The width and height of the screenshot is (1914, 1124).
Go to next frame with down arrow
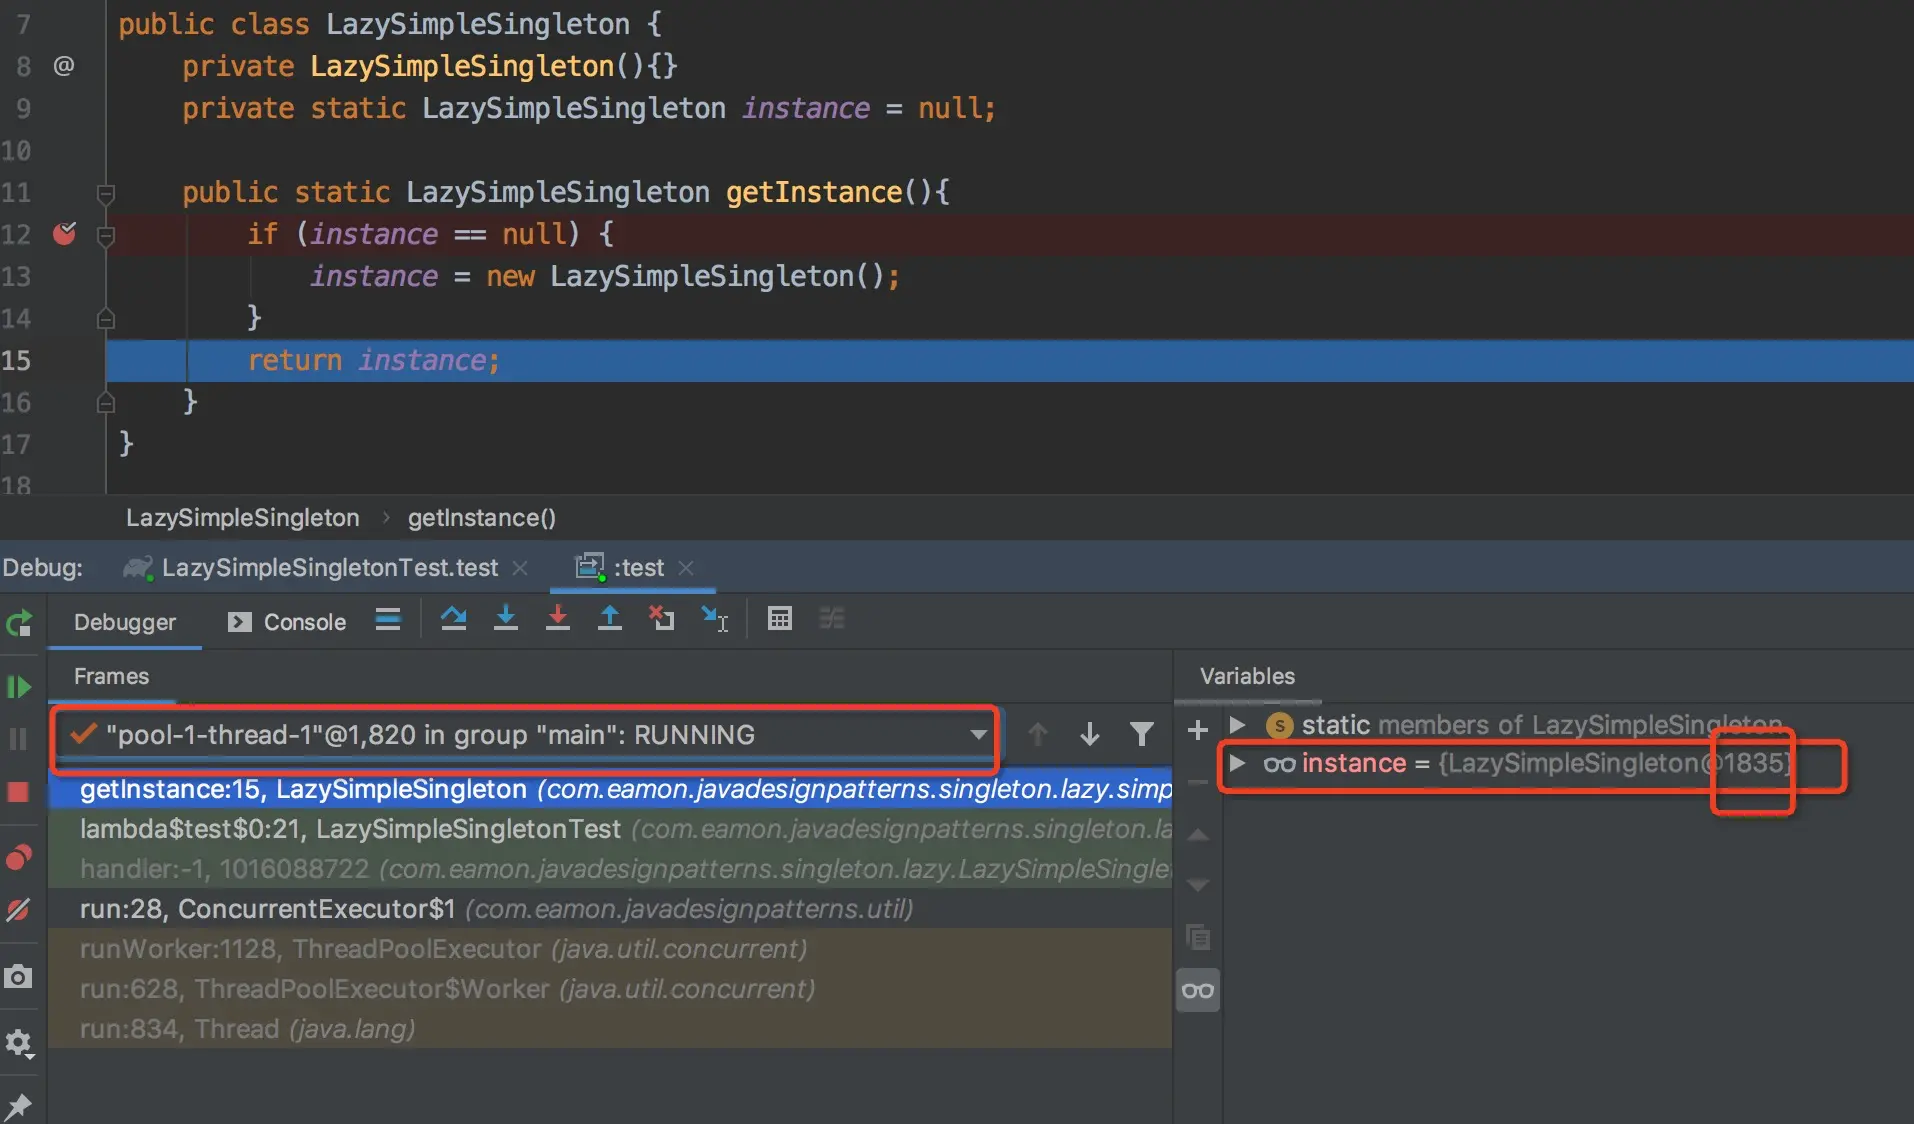pos(1090,735)
